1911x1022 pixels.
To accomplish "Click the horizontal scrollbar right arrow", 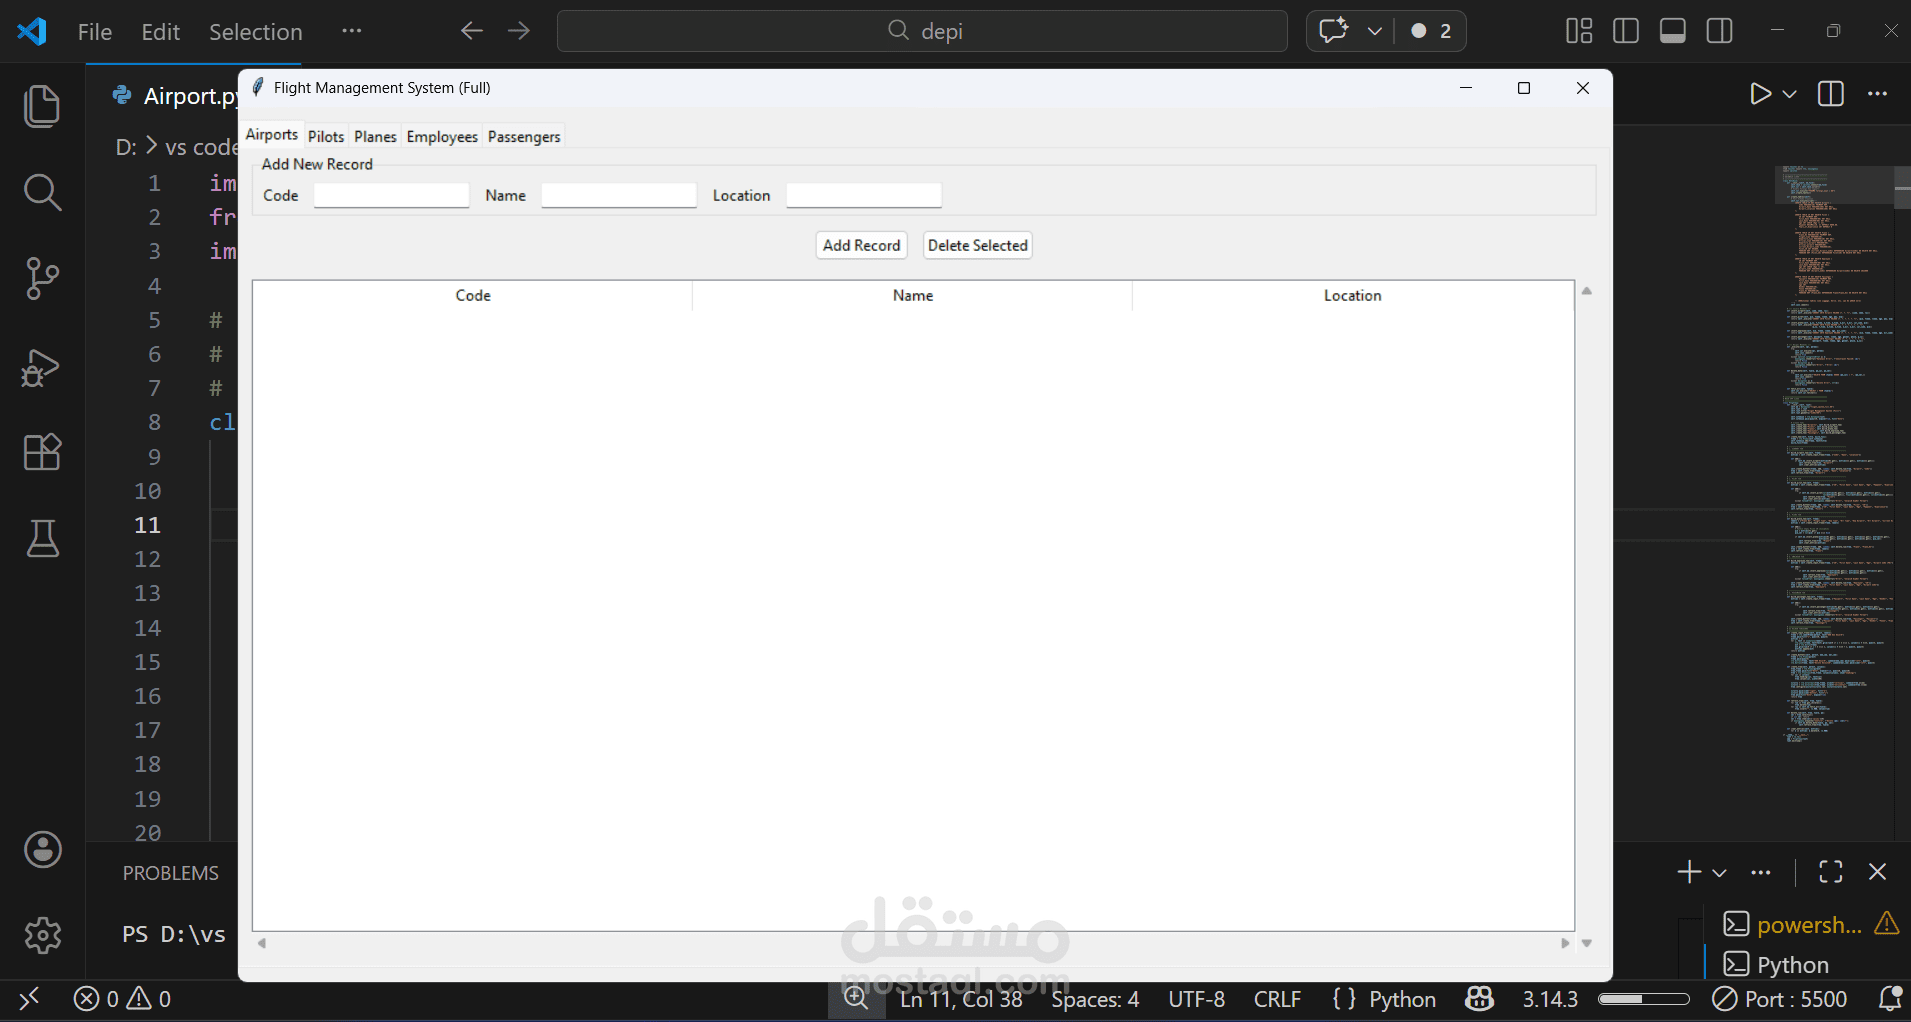I will (1565, 943).
